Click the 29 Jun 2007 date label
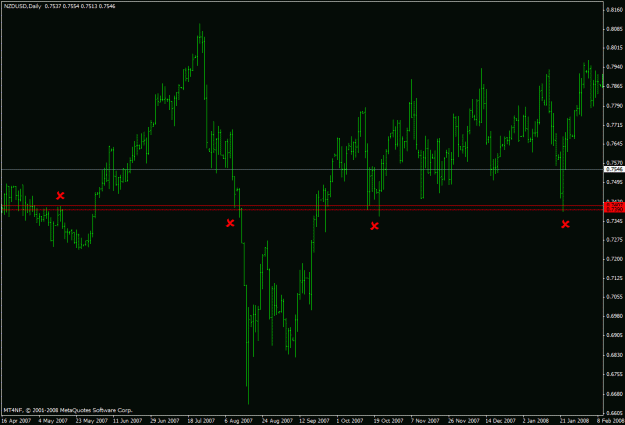625x425 pixels. (165, 421)
